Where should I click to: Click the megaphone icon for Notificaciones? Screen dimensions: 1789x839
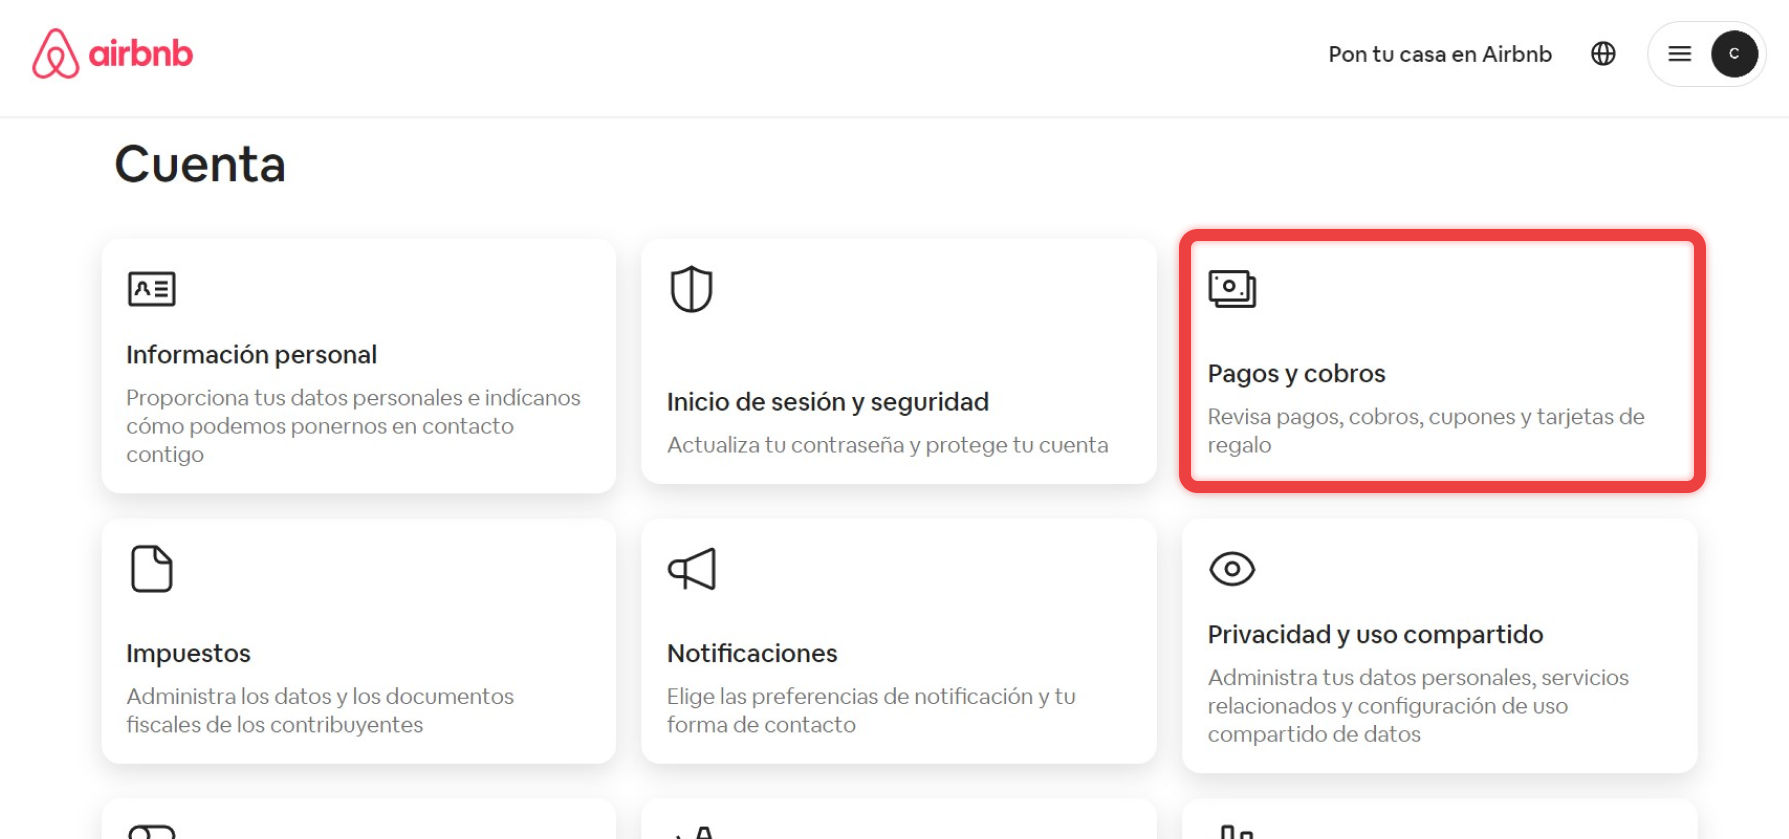pyautogui.click(x=692, y=569)
